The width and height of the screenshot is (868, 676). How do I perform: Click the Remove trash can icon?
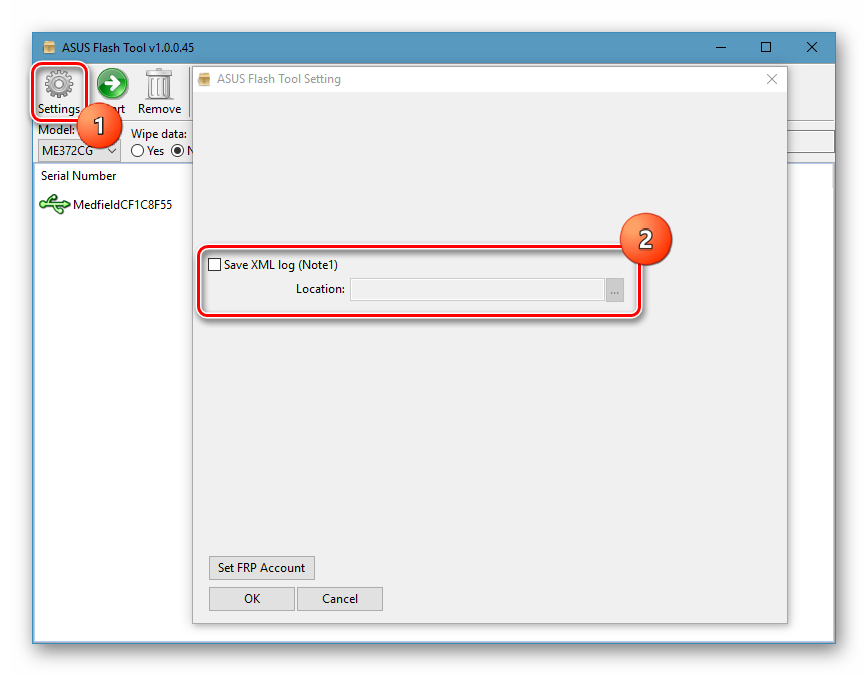coord(159,84)
